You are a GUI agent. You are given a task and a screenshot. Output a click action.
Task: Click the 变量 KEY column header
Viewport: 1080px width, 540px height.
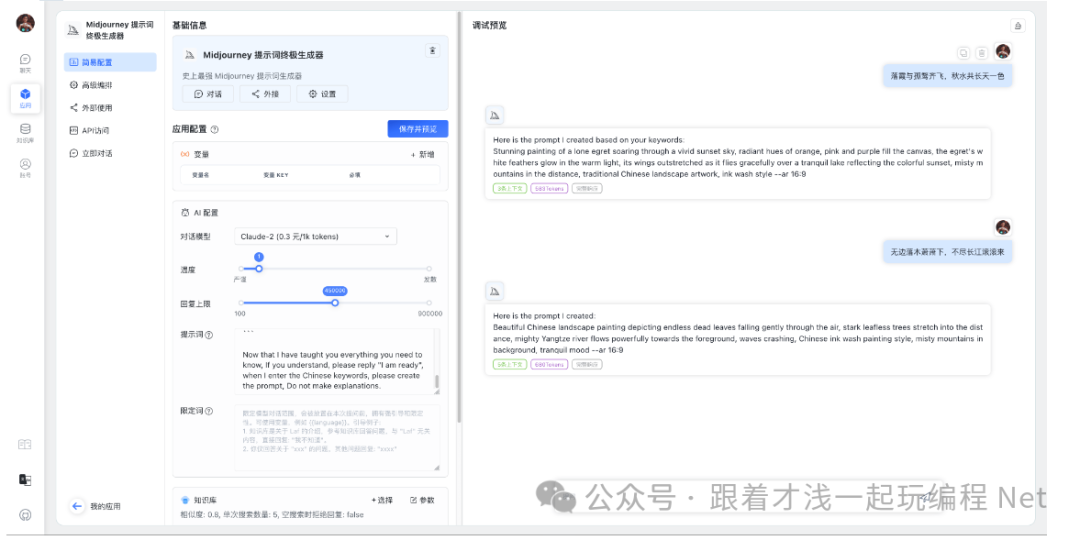pos(276,175)
